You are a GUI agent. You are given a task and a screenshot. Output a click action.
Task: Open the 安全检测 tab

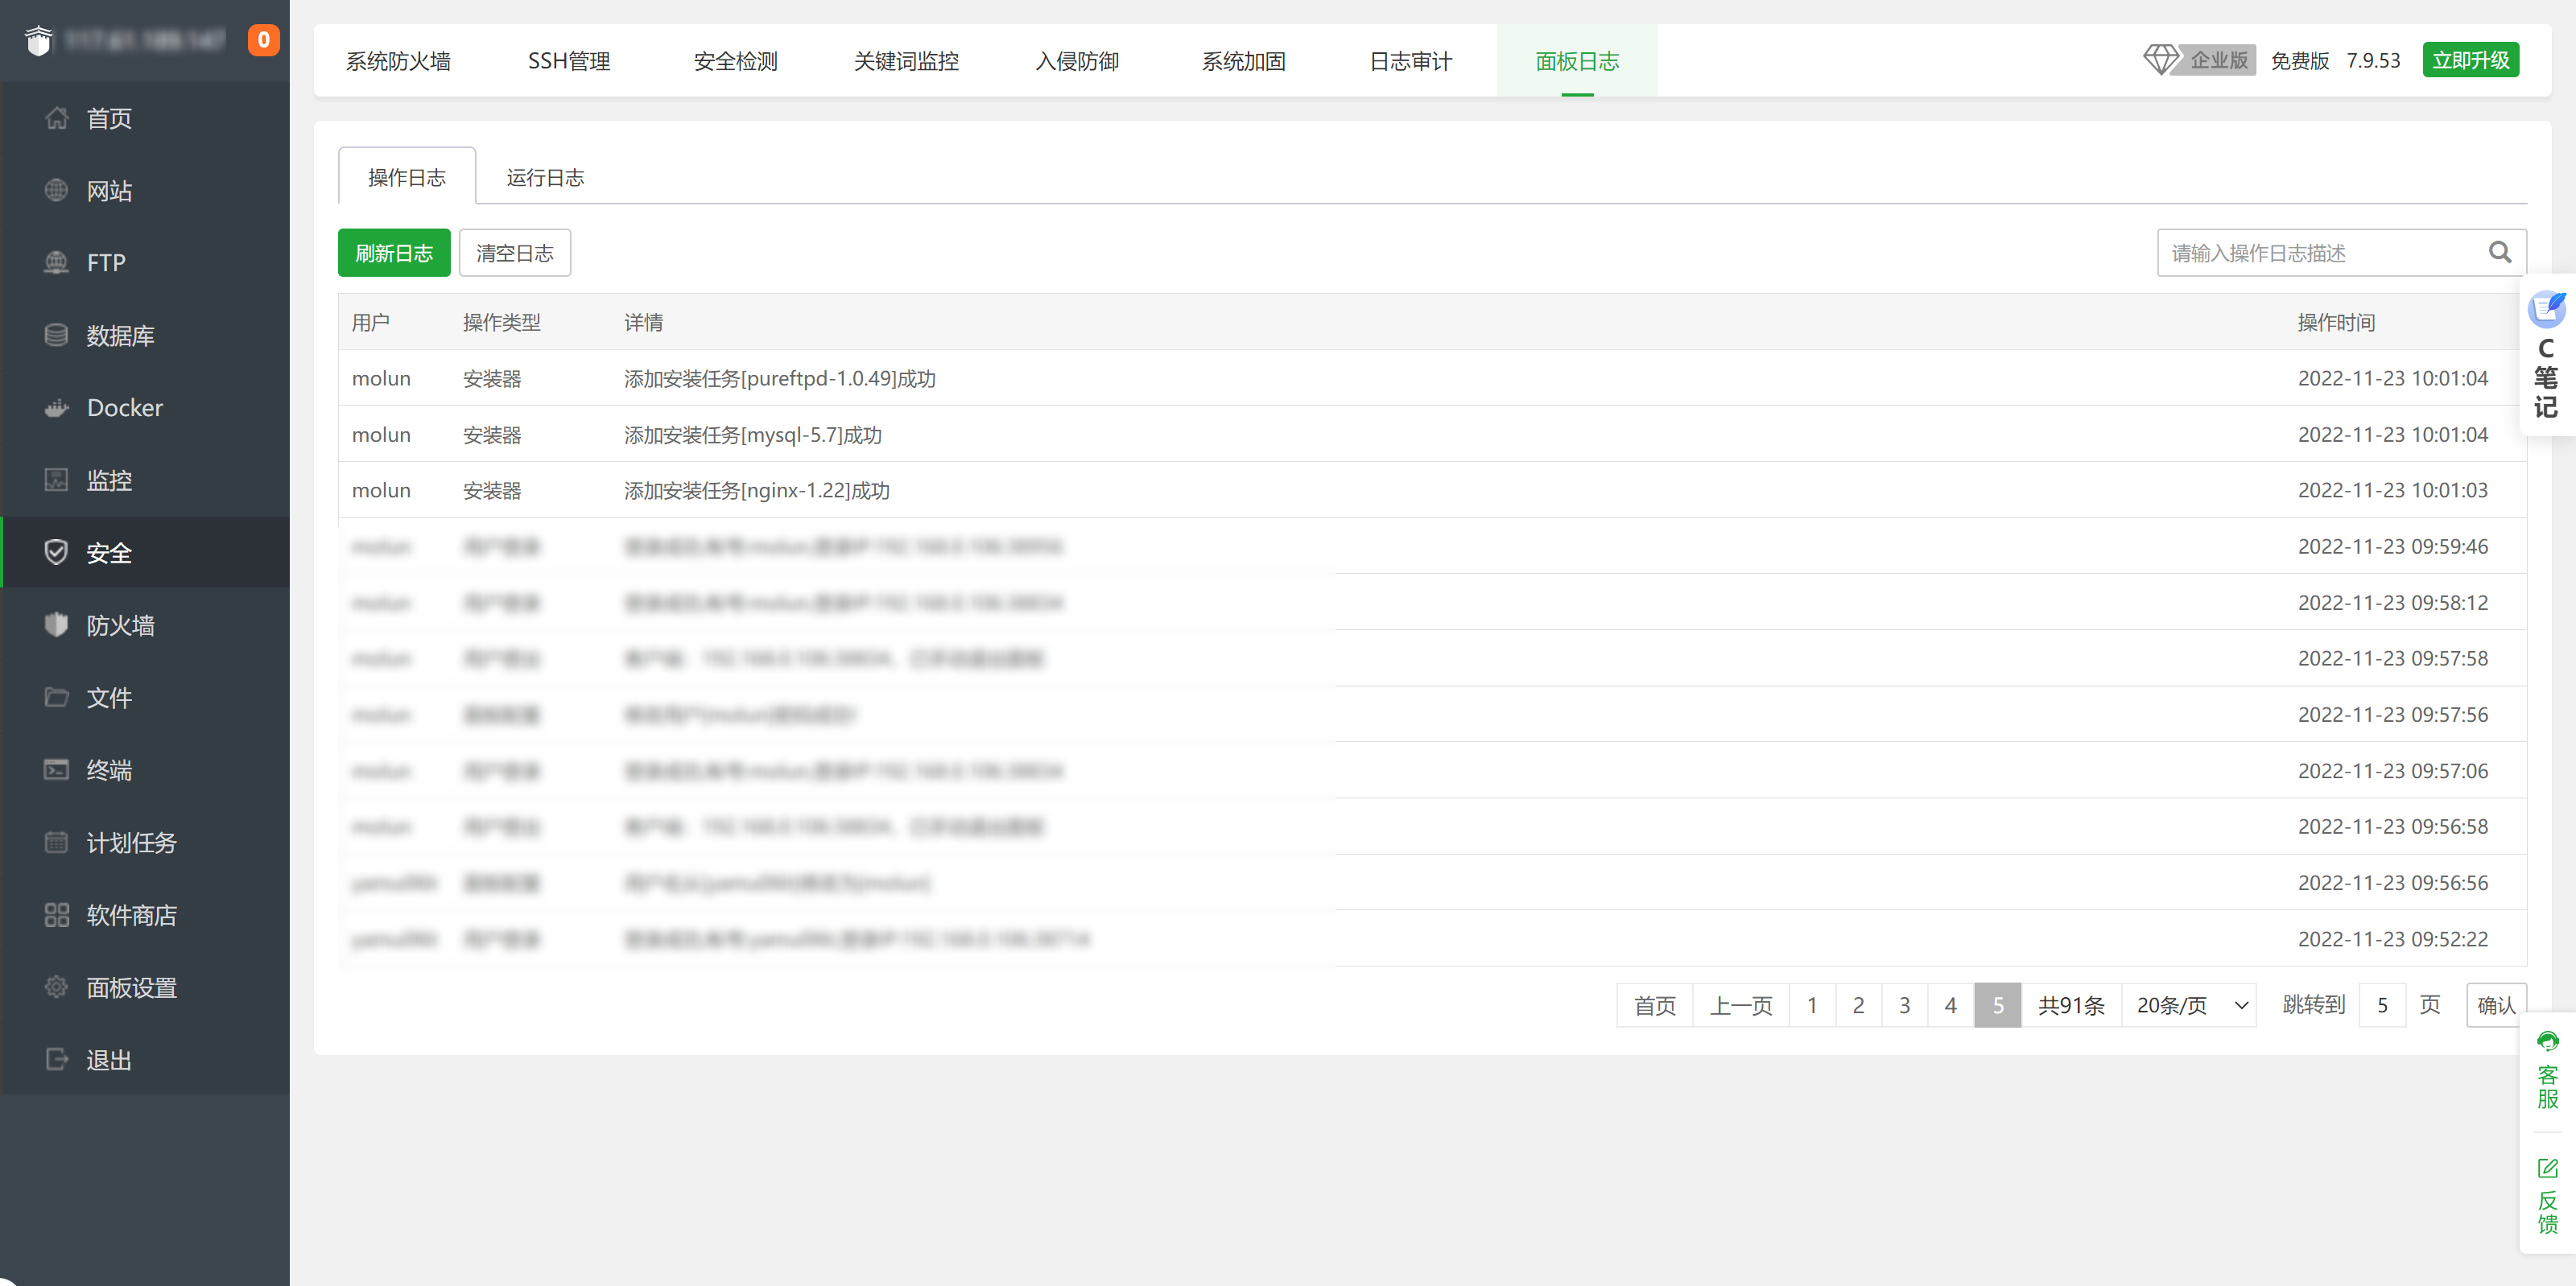[735, 61]
